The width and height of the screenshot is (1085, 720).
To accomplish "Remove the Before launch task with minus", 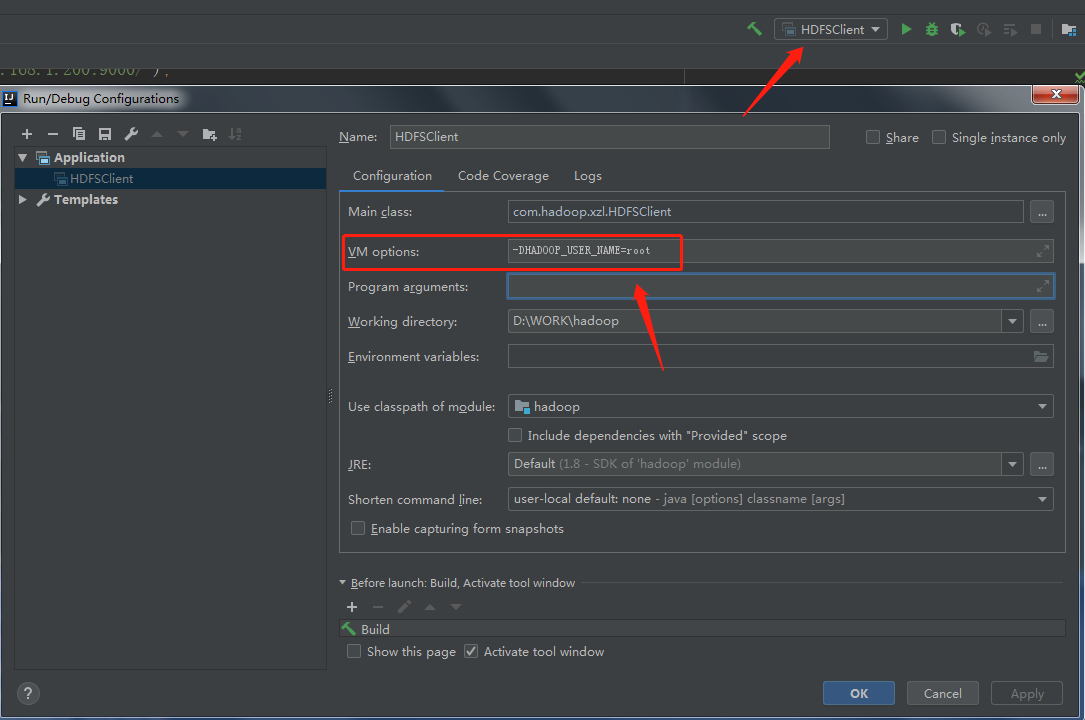I will [x=378, y=607].
